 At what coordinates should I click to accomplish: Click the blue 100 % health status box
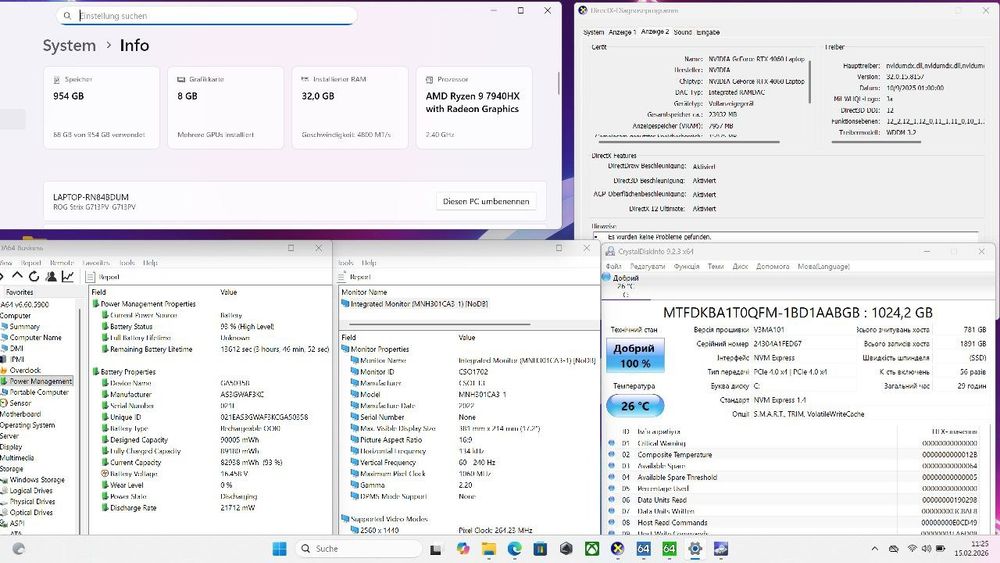[x=634, y=356]
